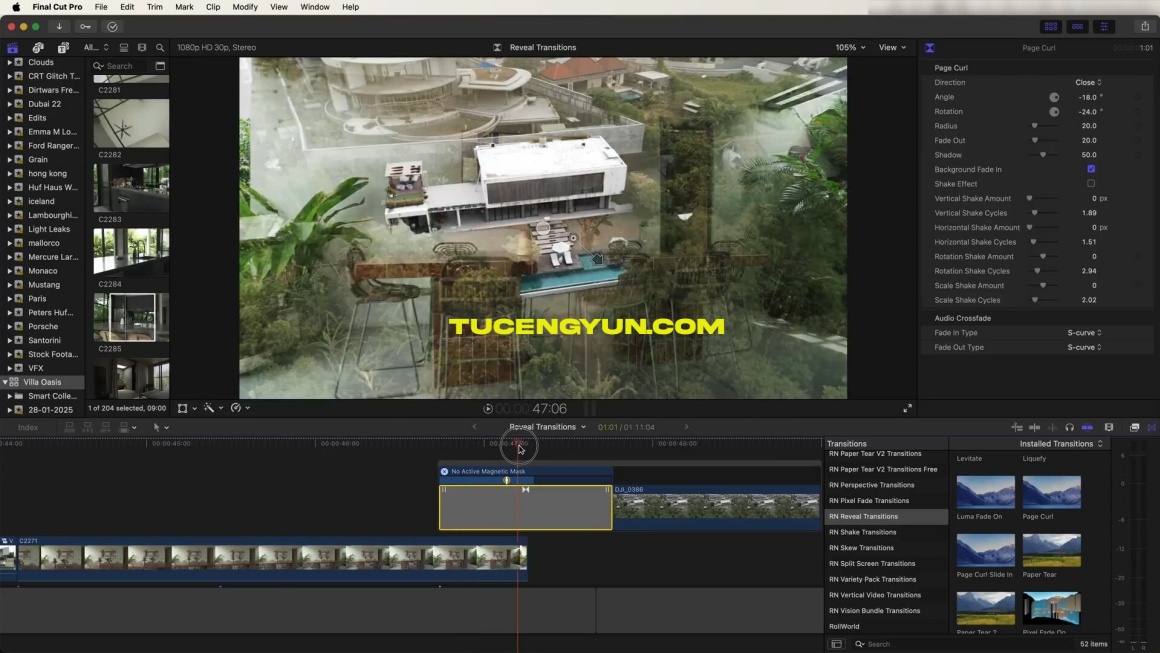
Task: Click the viewer fullscreen arrows icon
Action: [x=907, y=408]
